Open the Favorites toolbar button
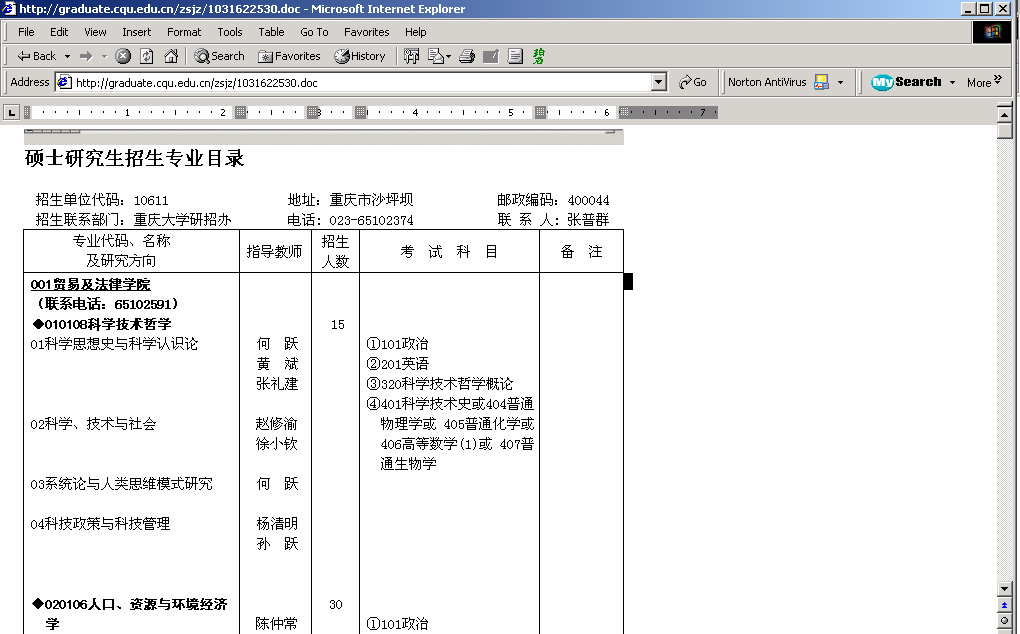Screen dimensions: 1020x634 [x=289, y=56]
